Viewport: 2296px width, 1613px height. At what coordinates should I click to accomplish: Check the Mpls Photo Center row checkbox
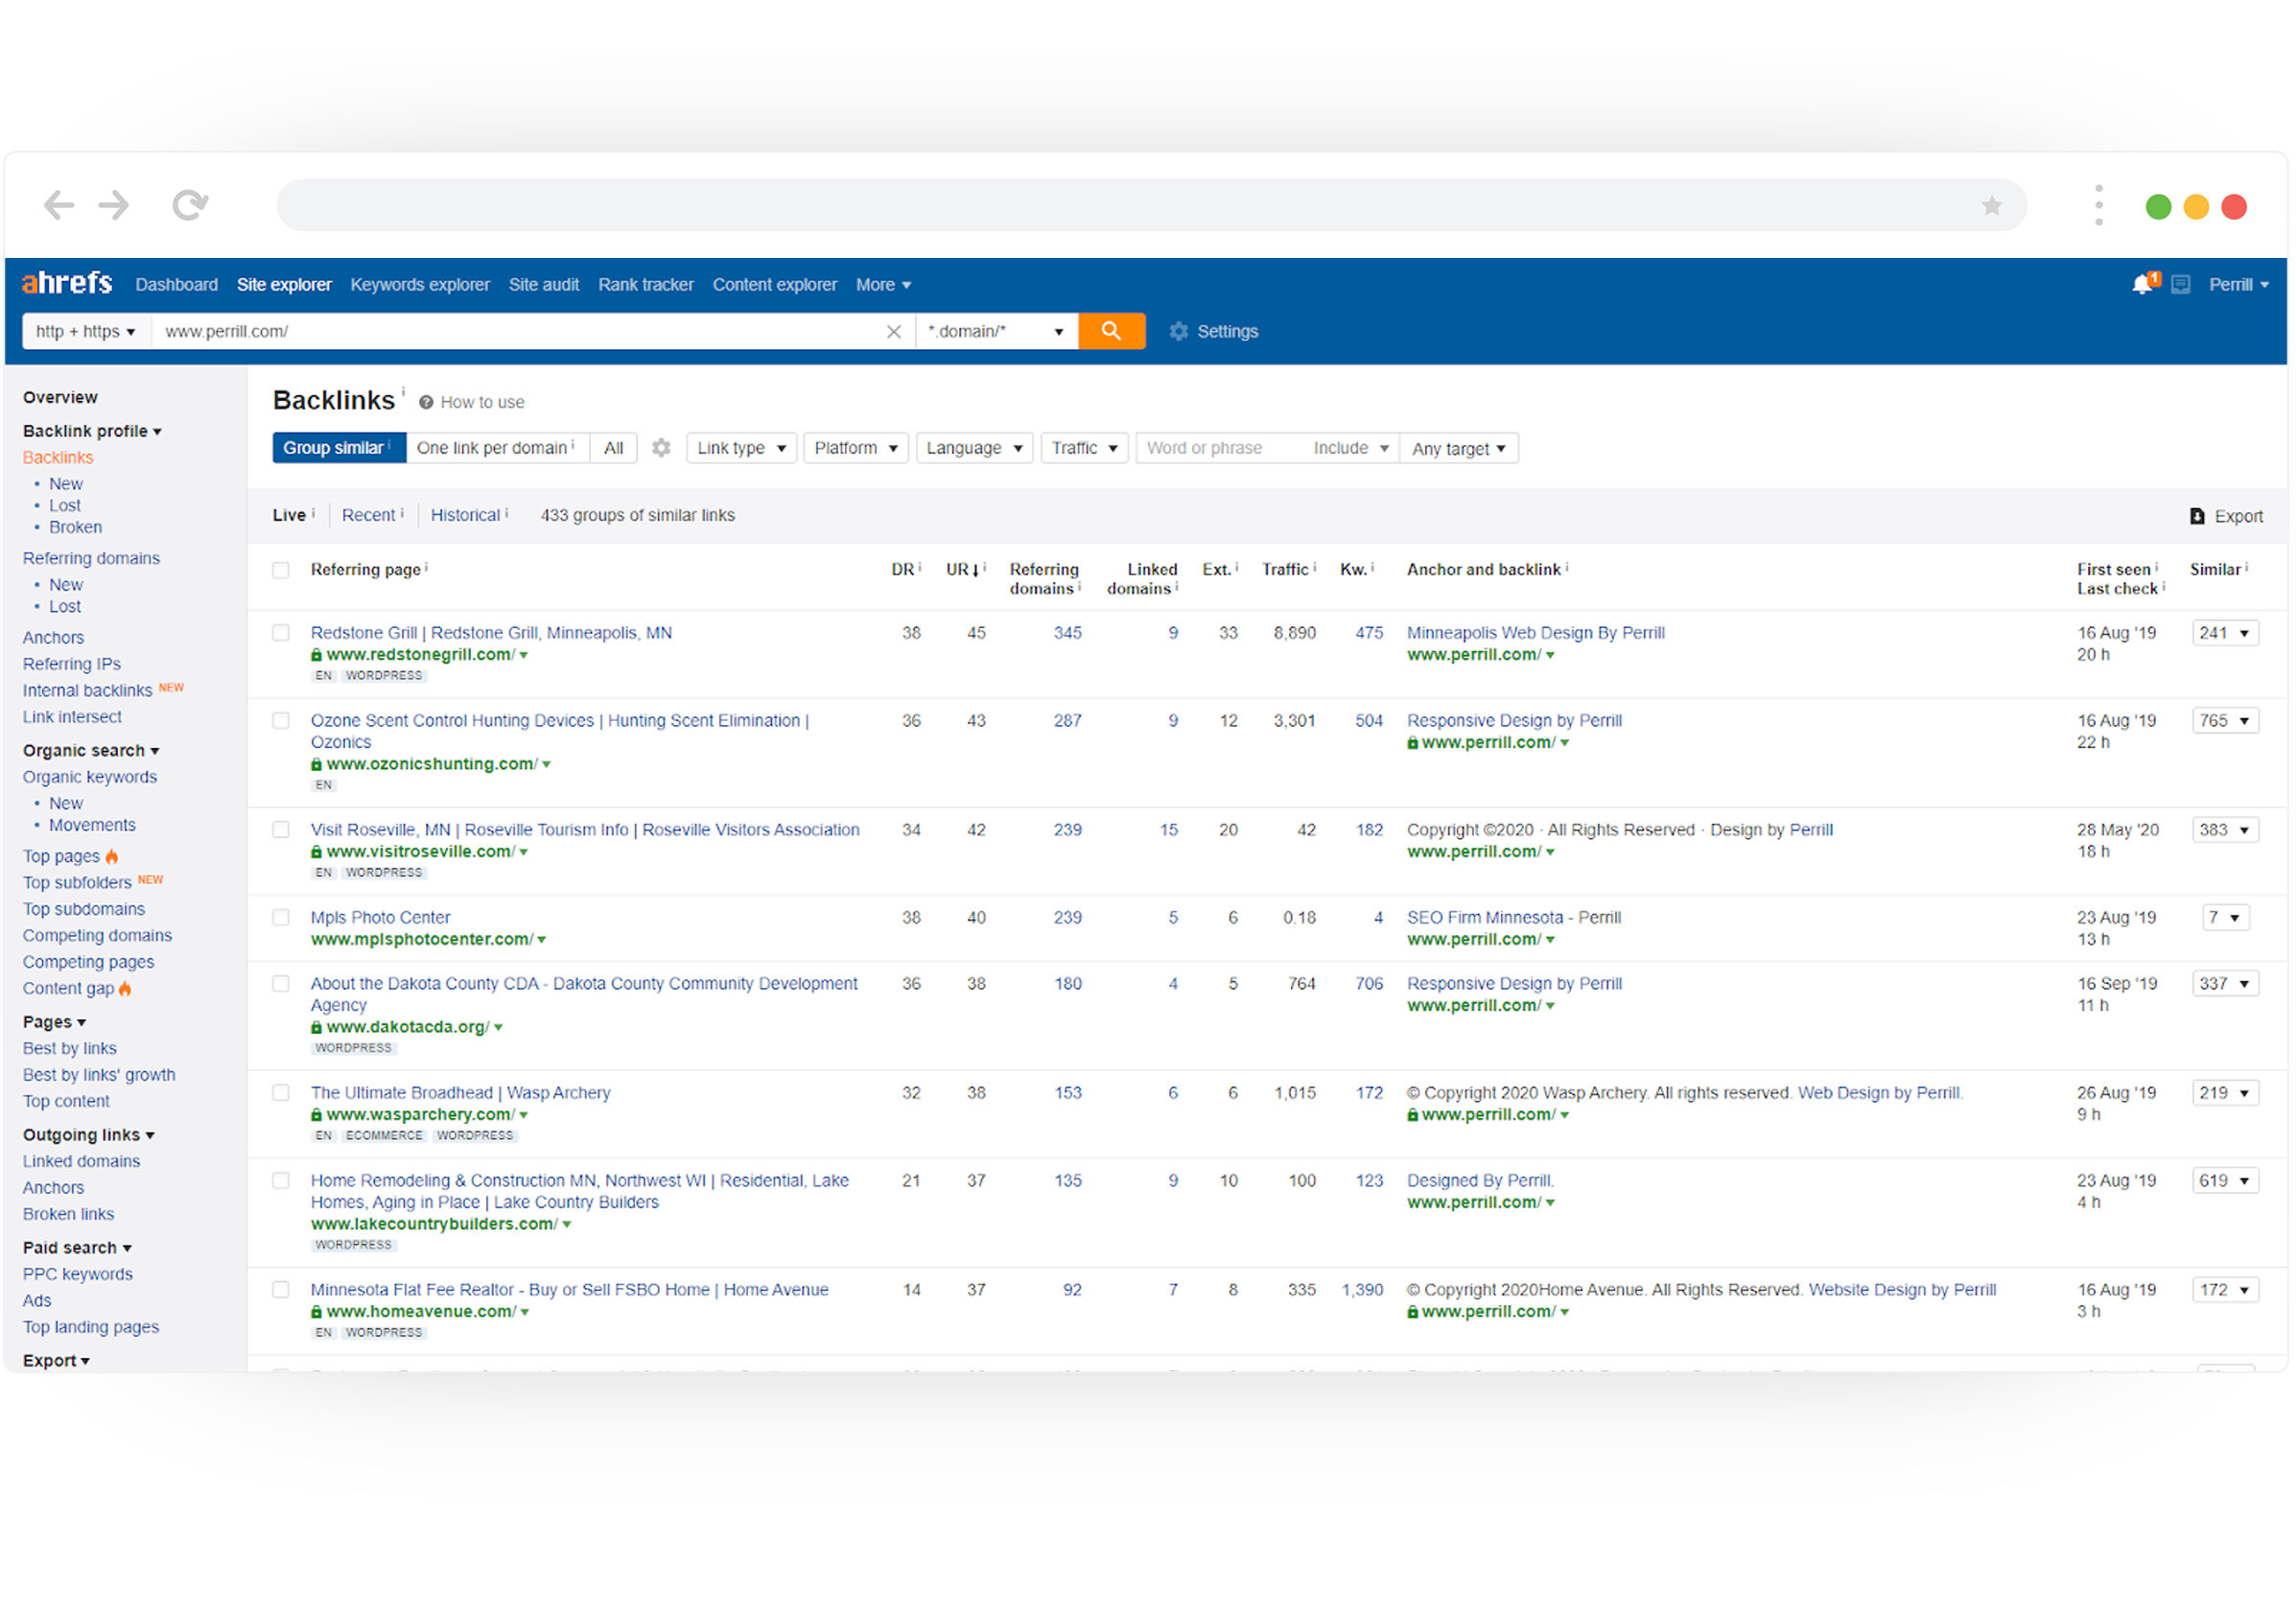point(281,918)
